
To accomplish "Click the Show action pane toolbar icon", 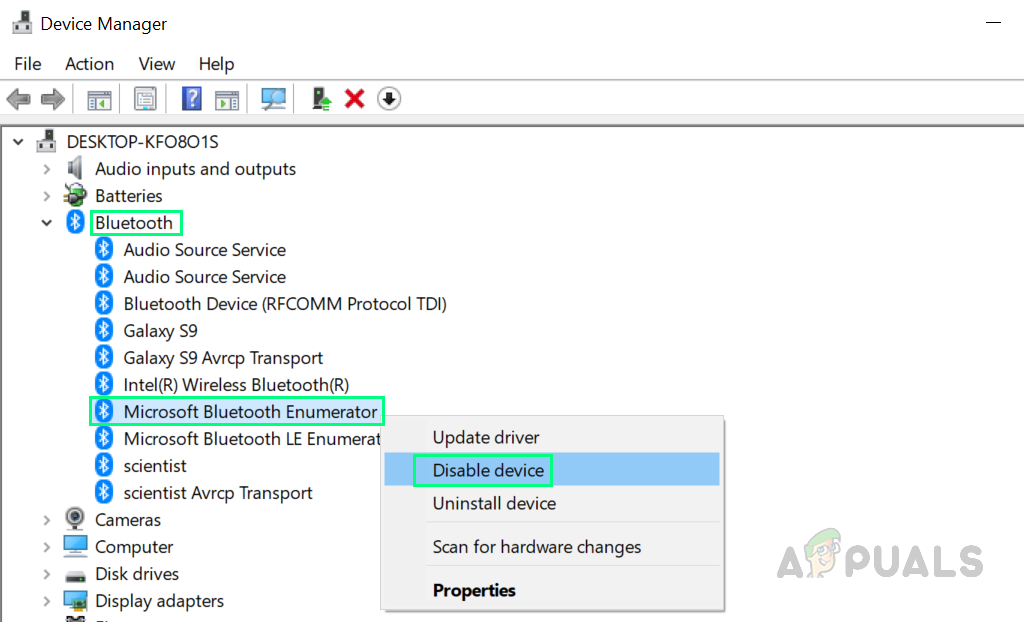I will tap(226, 98).
